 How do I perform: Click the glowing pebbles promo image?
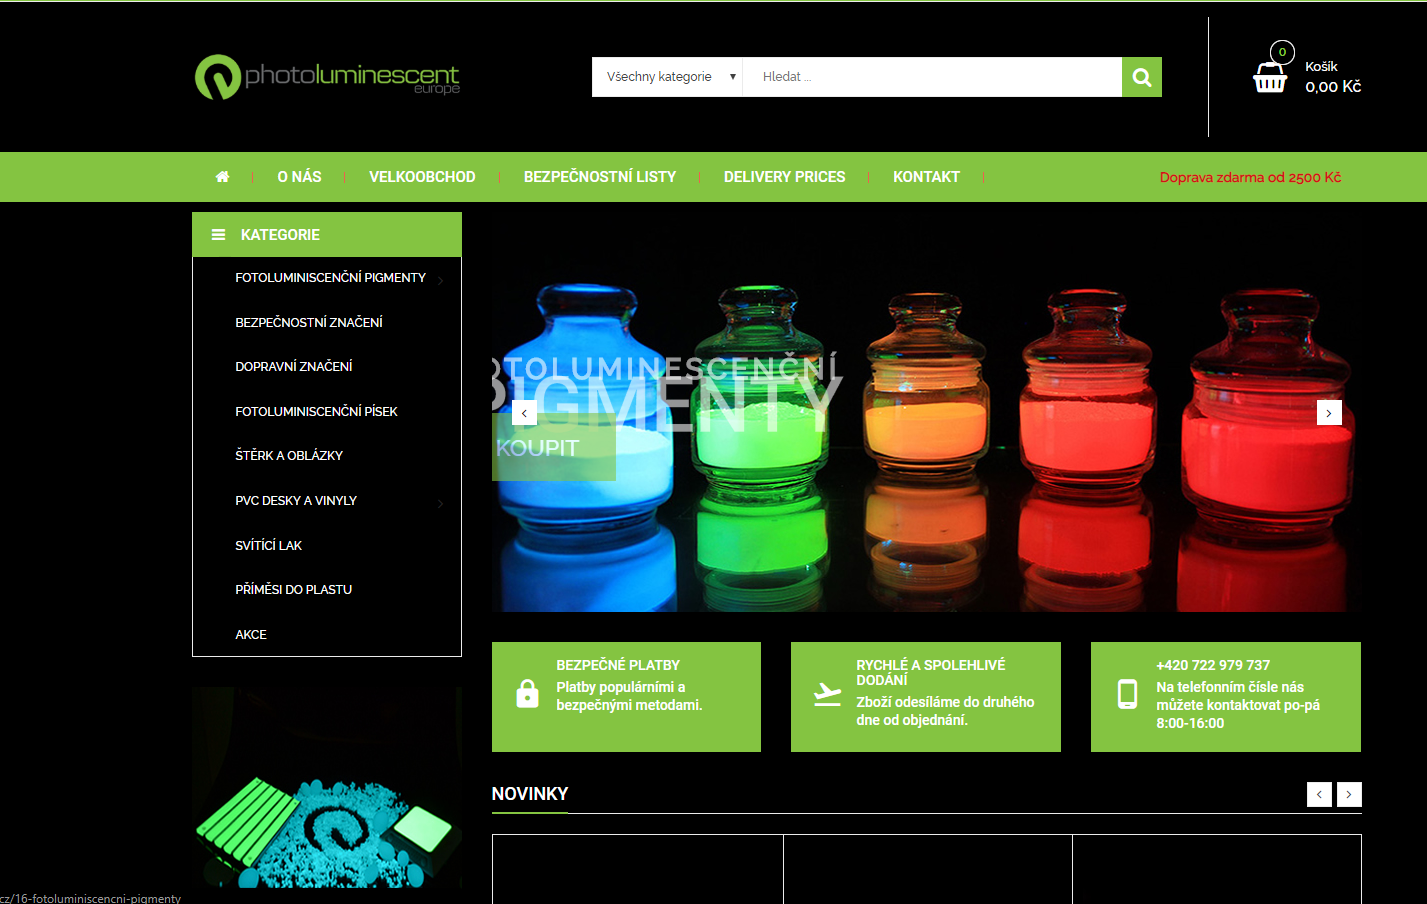click(327, 790)
